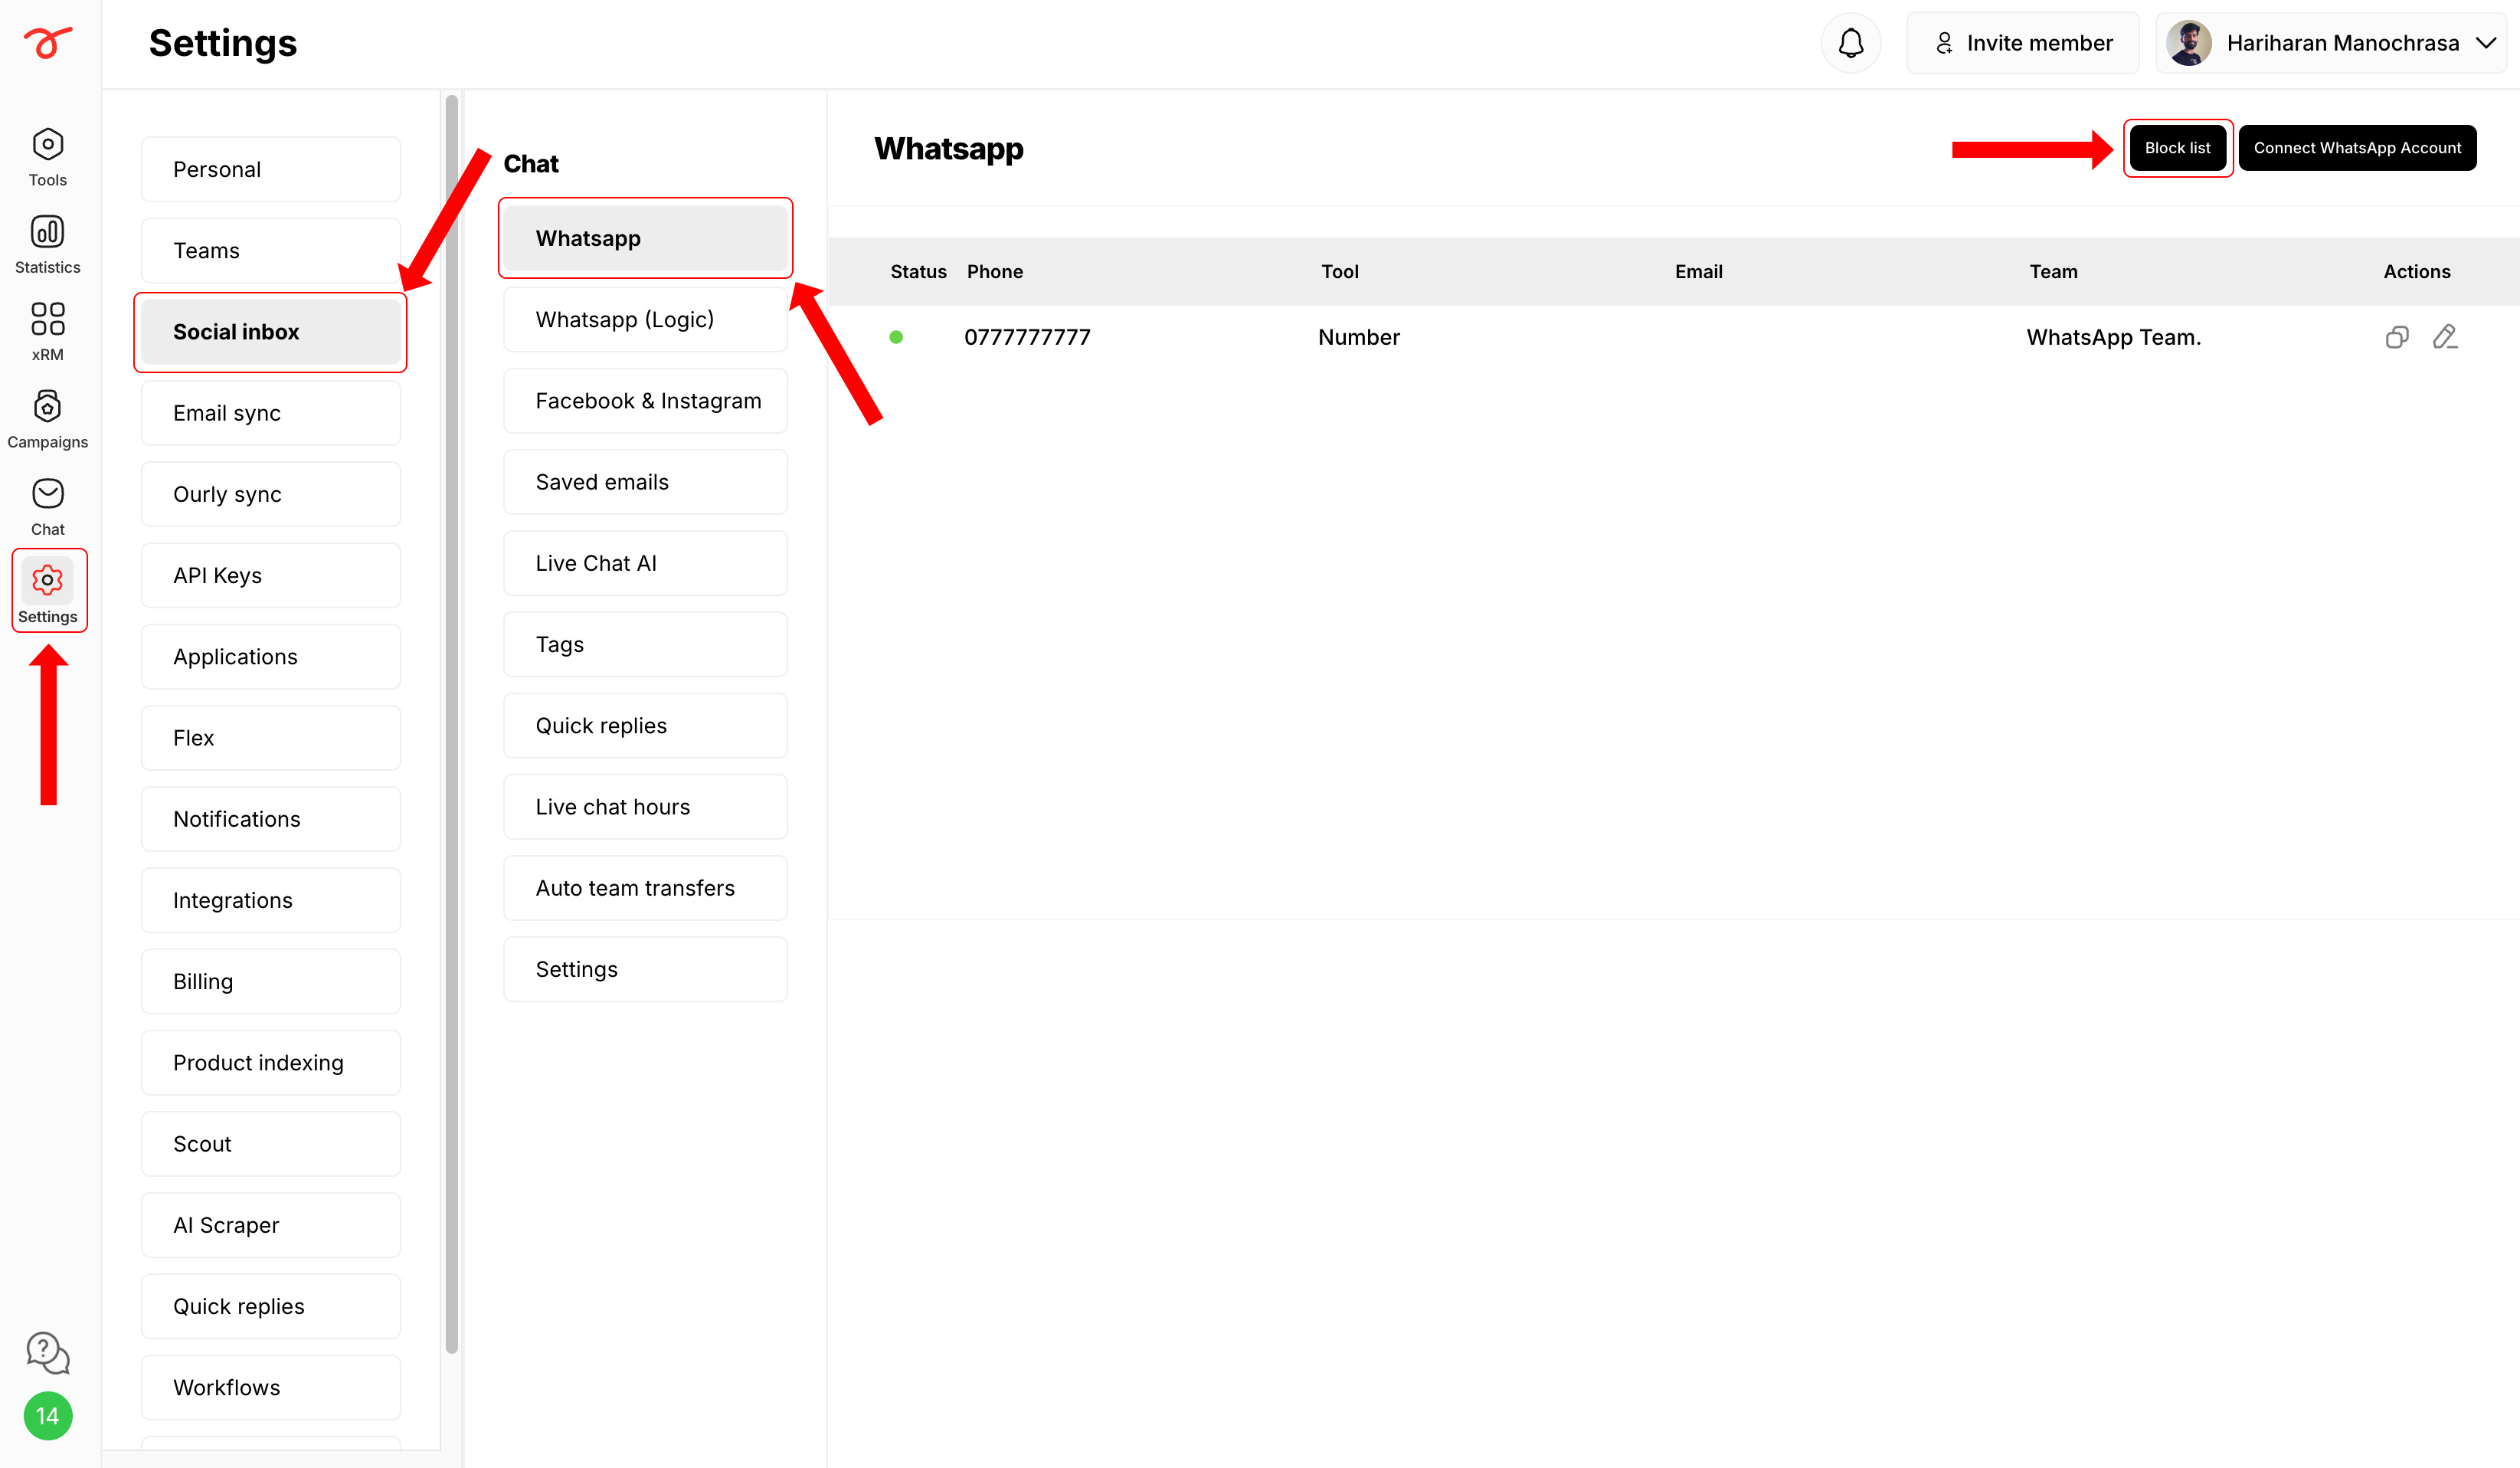Open Personal settings
This screenshot has width=2520, height=1468.
point(271,169)
